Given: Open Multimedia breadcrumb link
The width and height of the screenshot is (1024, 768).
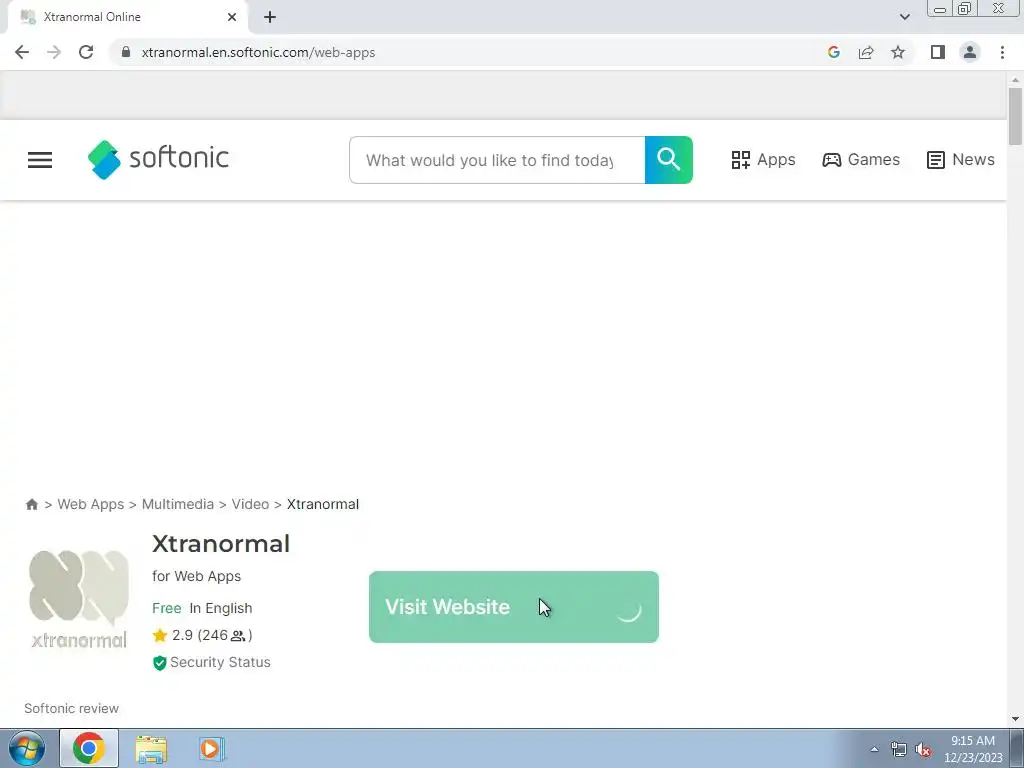Looking at the screenshot, I should click(178, 504).
